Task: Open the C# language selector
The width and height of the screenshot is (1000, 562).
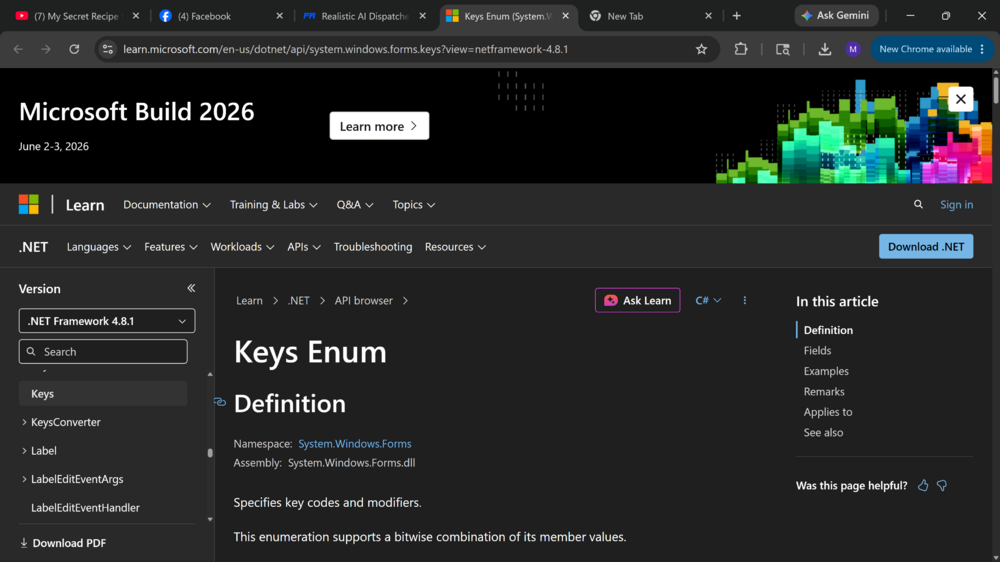Action: 708,300
